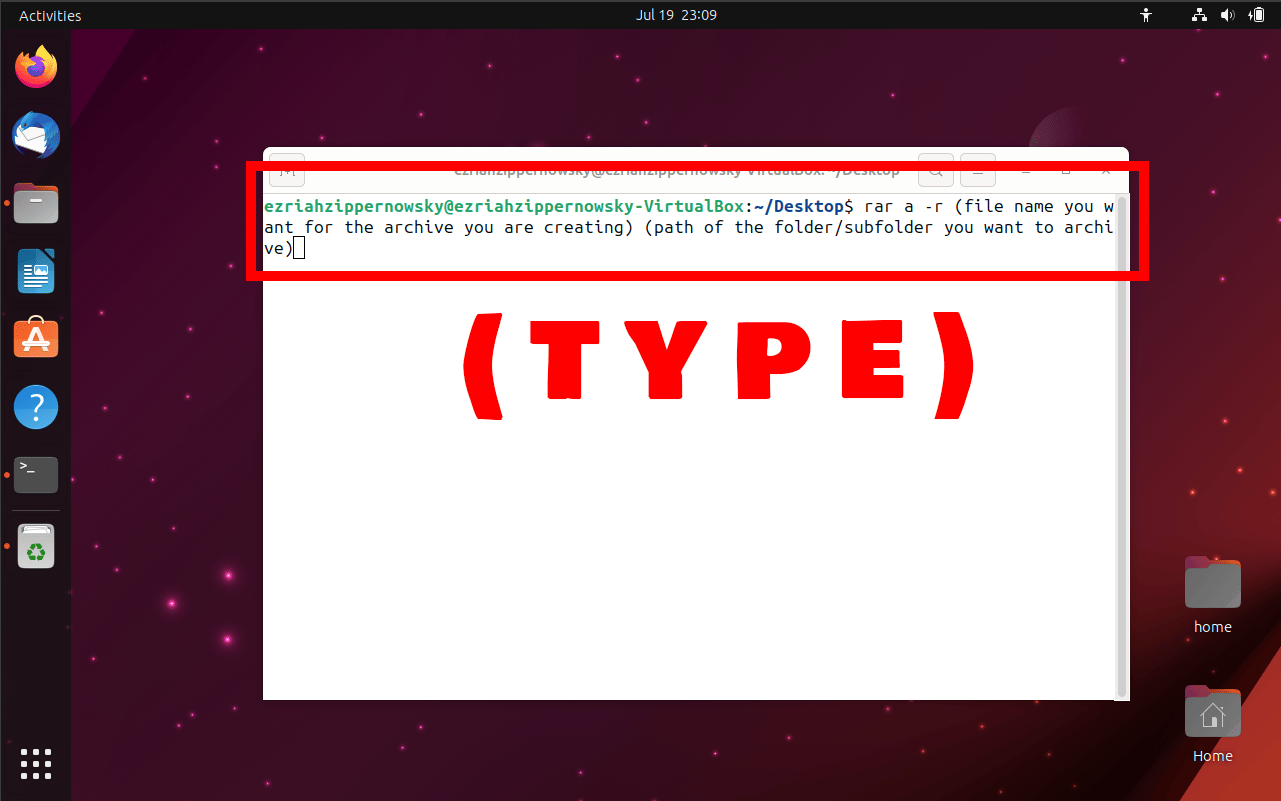The image size is (1281, 801).
Task: Click the search button in the terminal header
Action: (x=936, y=170)
